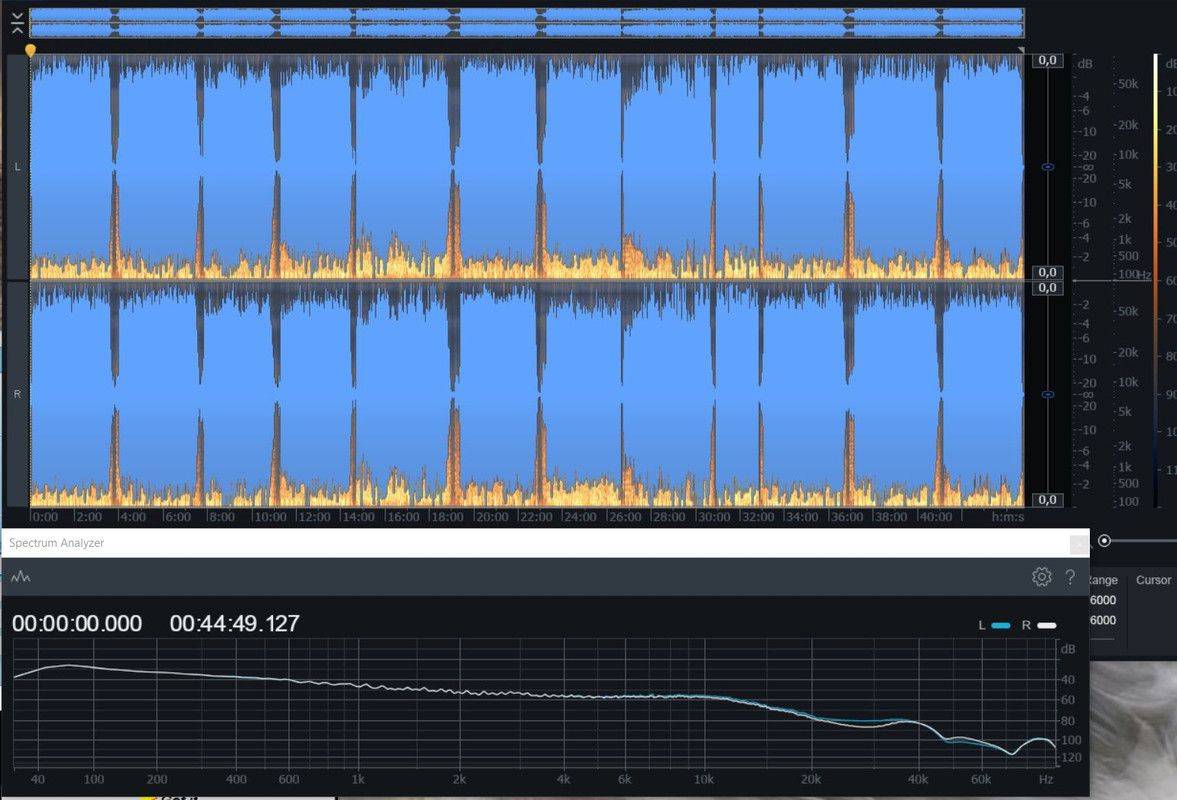Click the L channel lower 0,0 value field

click(x=1048, y=272)
